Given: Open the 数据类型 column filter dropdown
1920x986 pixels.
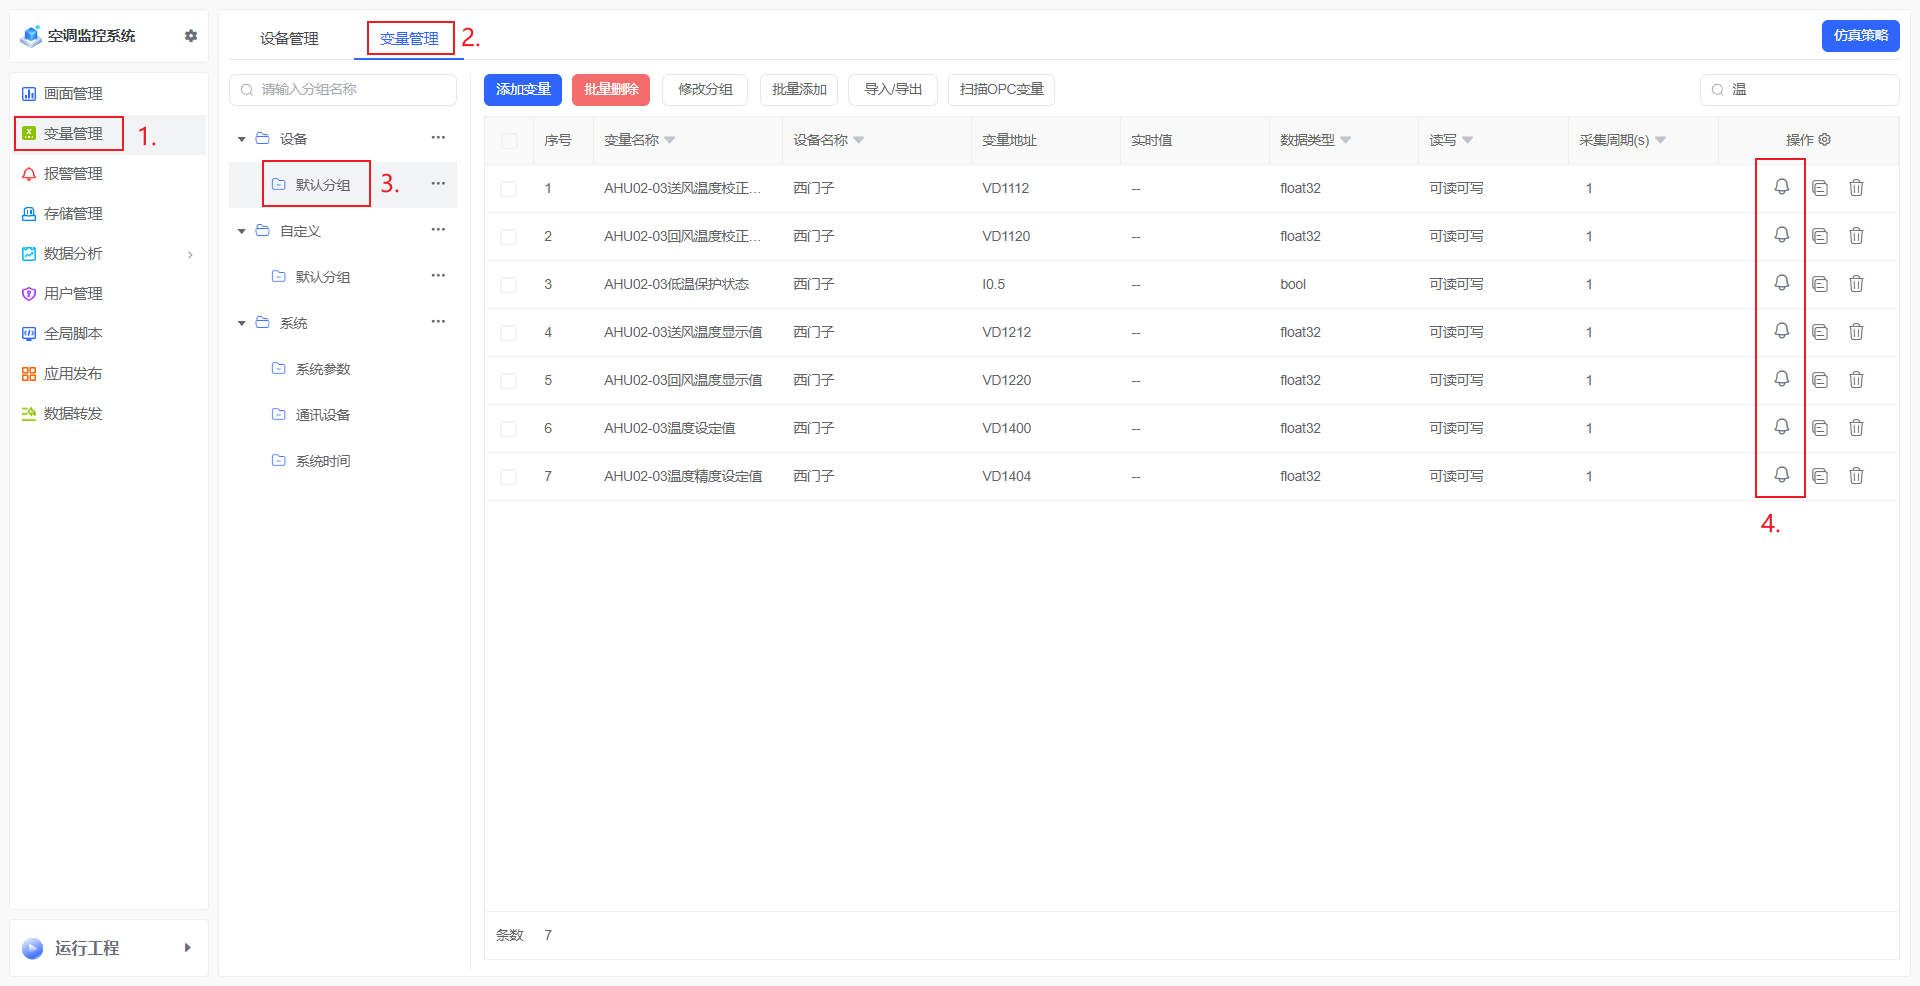Looking at the screenshot, I should [x=1345, y=140].
